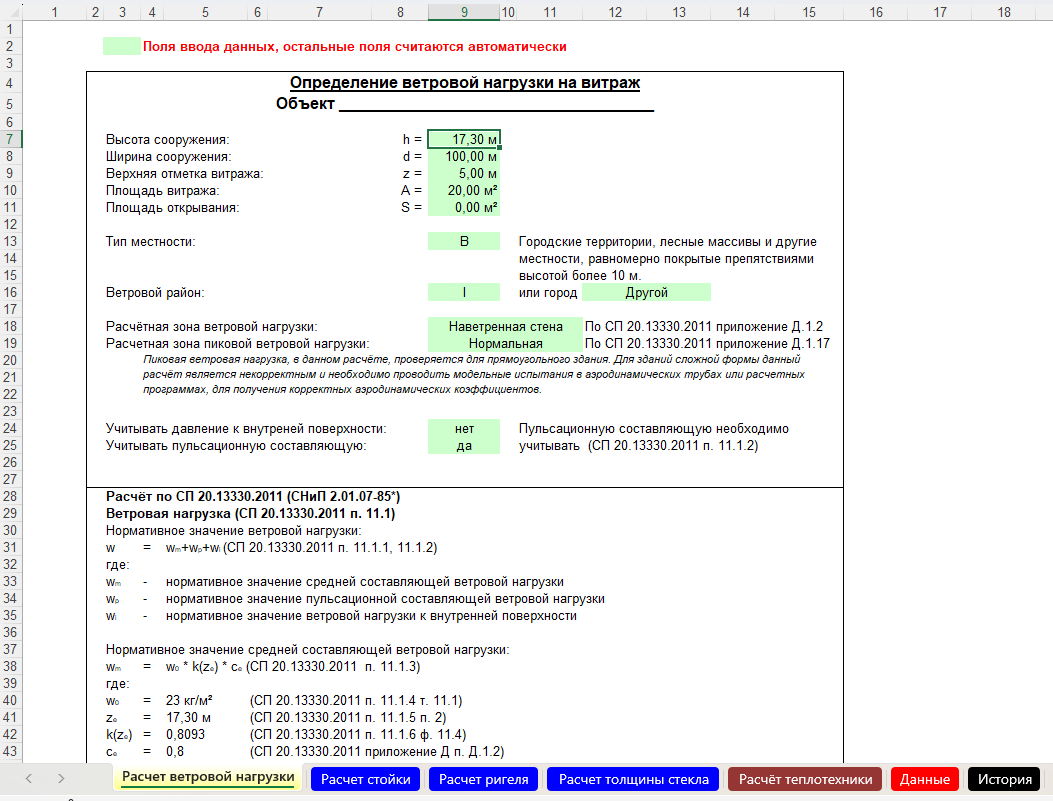Select column 5 header
The width and height of the screenshot is (1053, 801).
(x=205, y=12)
